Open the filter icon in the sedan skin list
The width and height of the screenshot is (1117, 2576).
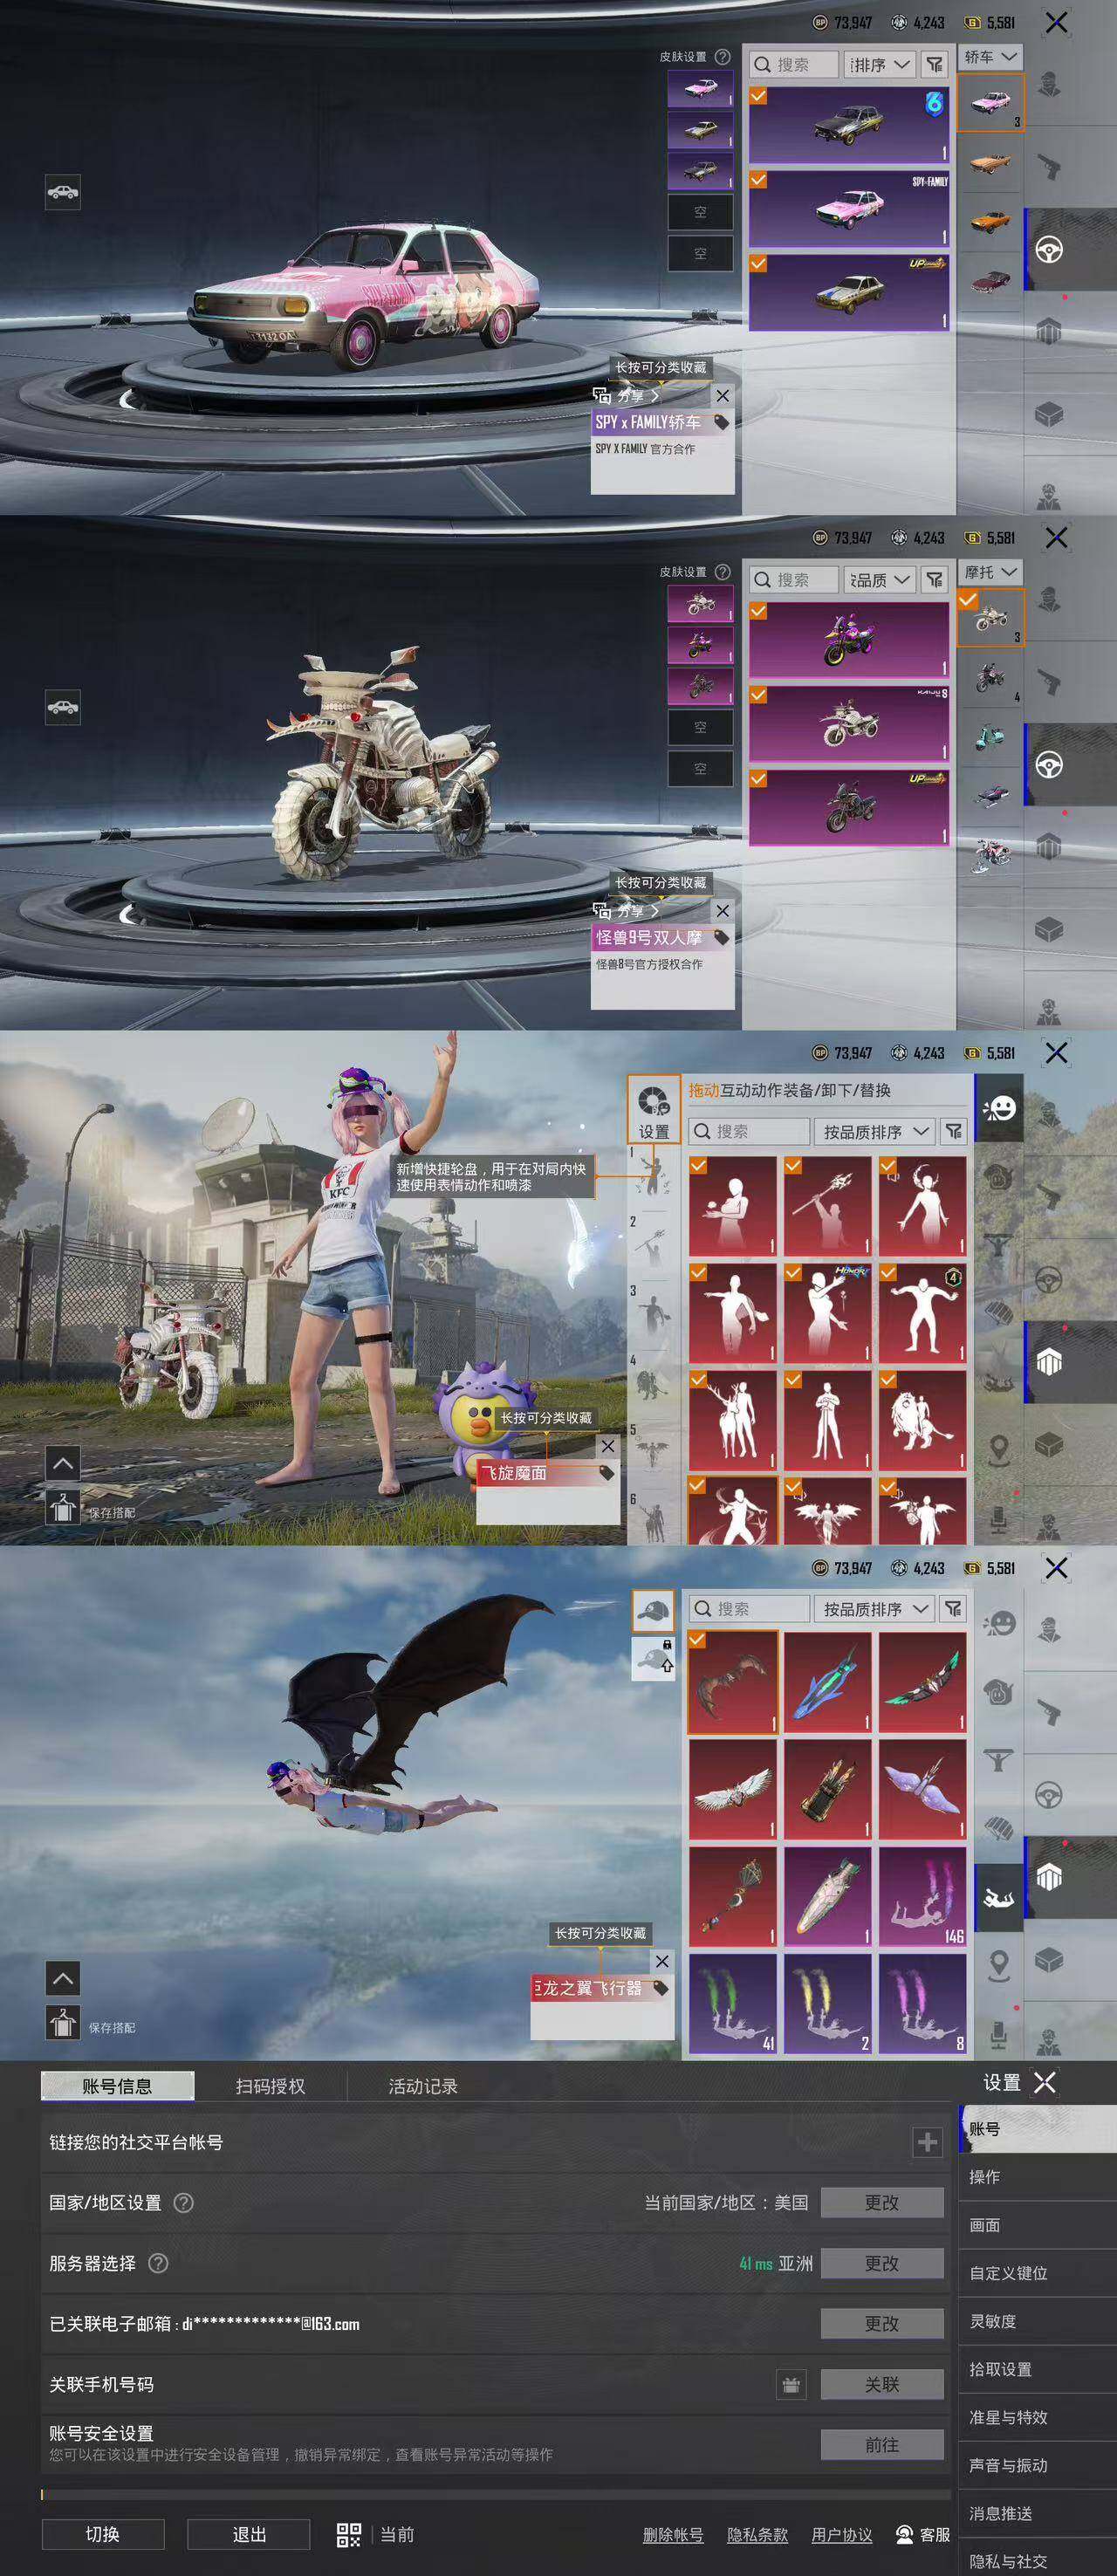[934, 65]
